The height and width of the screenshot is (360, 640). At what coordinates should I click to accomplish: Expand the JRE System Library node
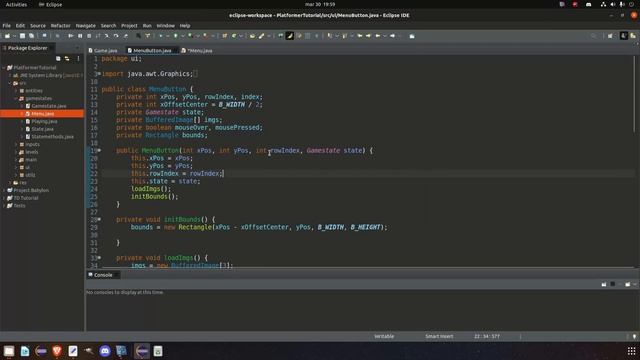(10, 76)
